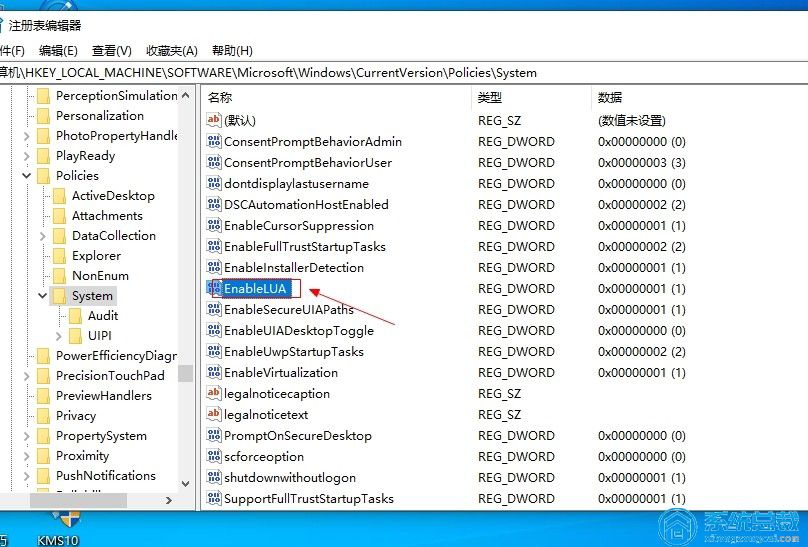
Task: Click the DWORD icon beside EnableInstallerDetection
Action: pos(213,267)
